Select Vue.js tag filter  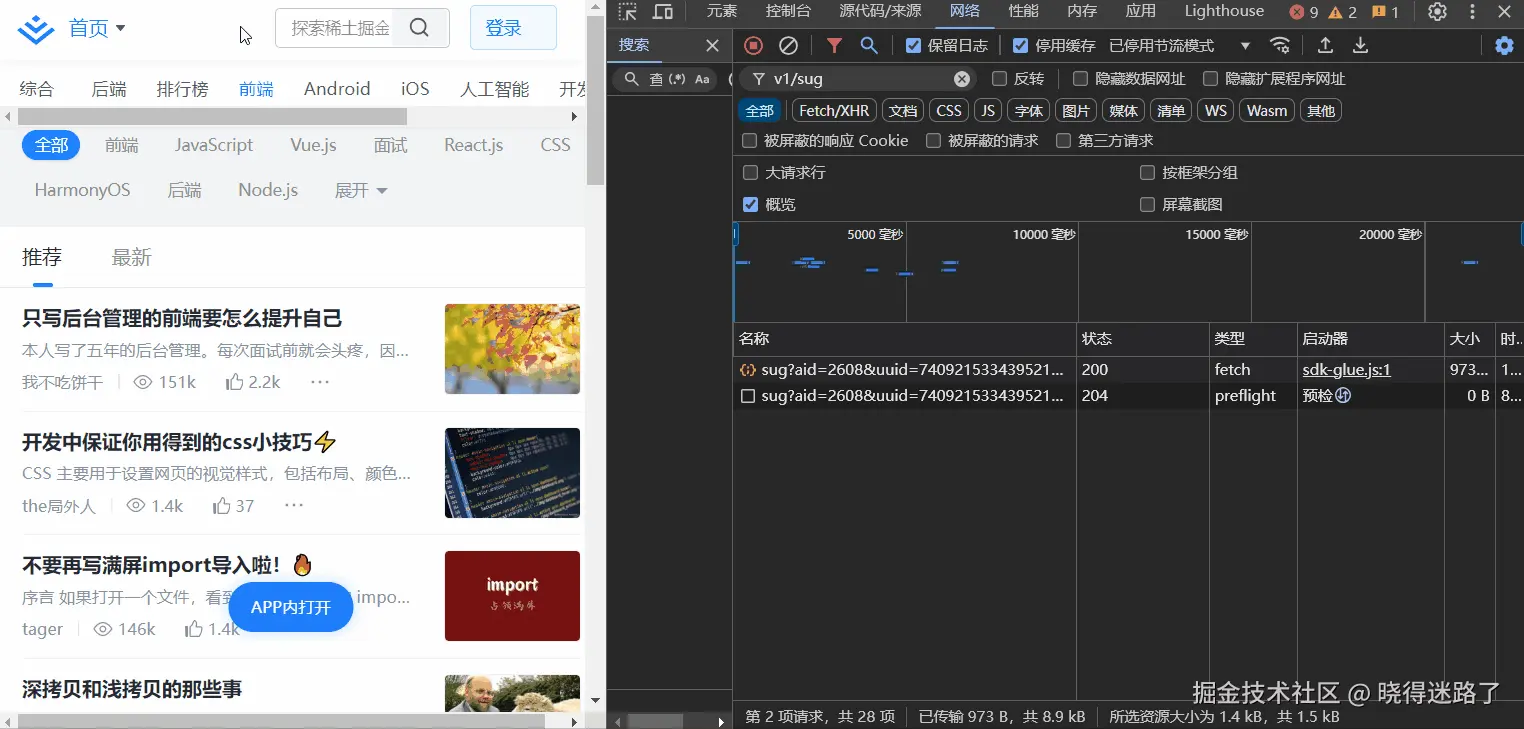[x=314, y=145]
